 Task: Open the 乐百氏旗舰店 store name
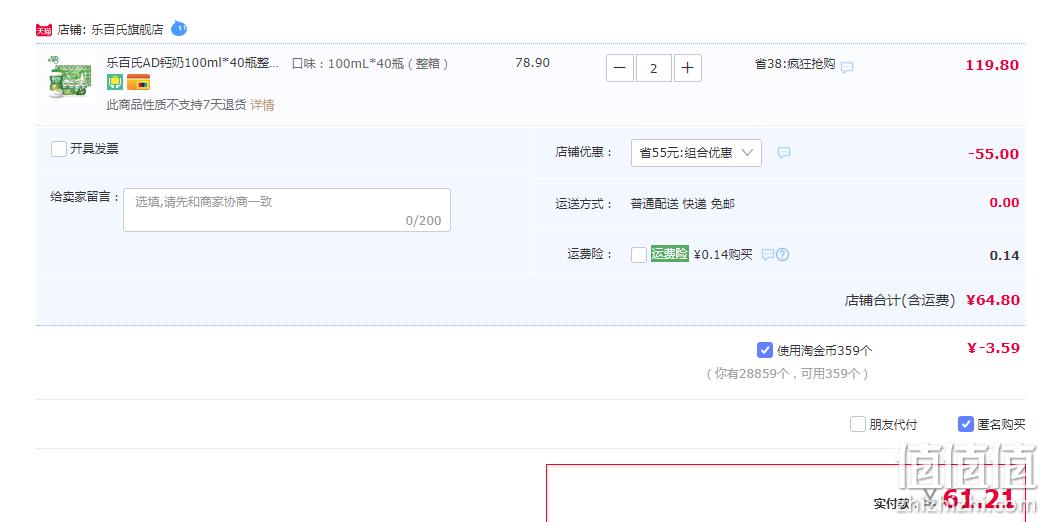(127, 30)
